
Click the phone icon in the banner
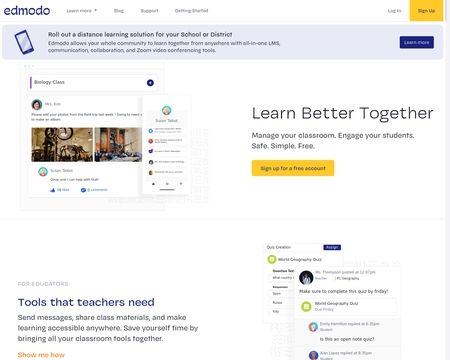pos(24,42)
